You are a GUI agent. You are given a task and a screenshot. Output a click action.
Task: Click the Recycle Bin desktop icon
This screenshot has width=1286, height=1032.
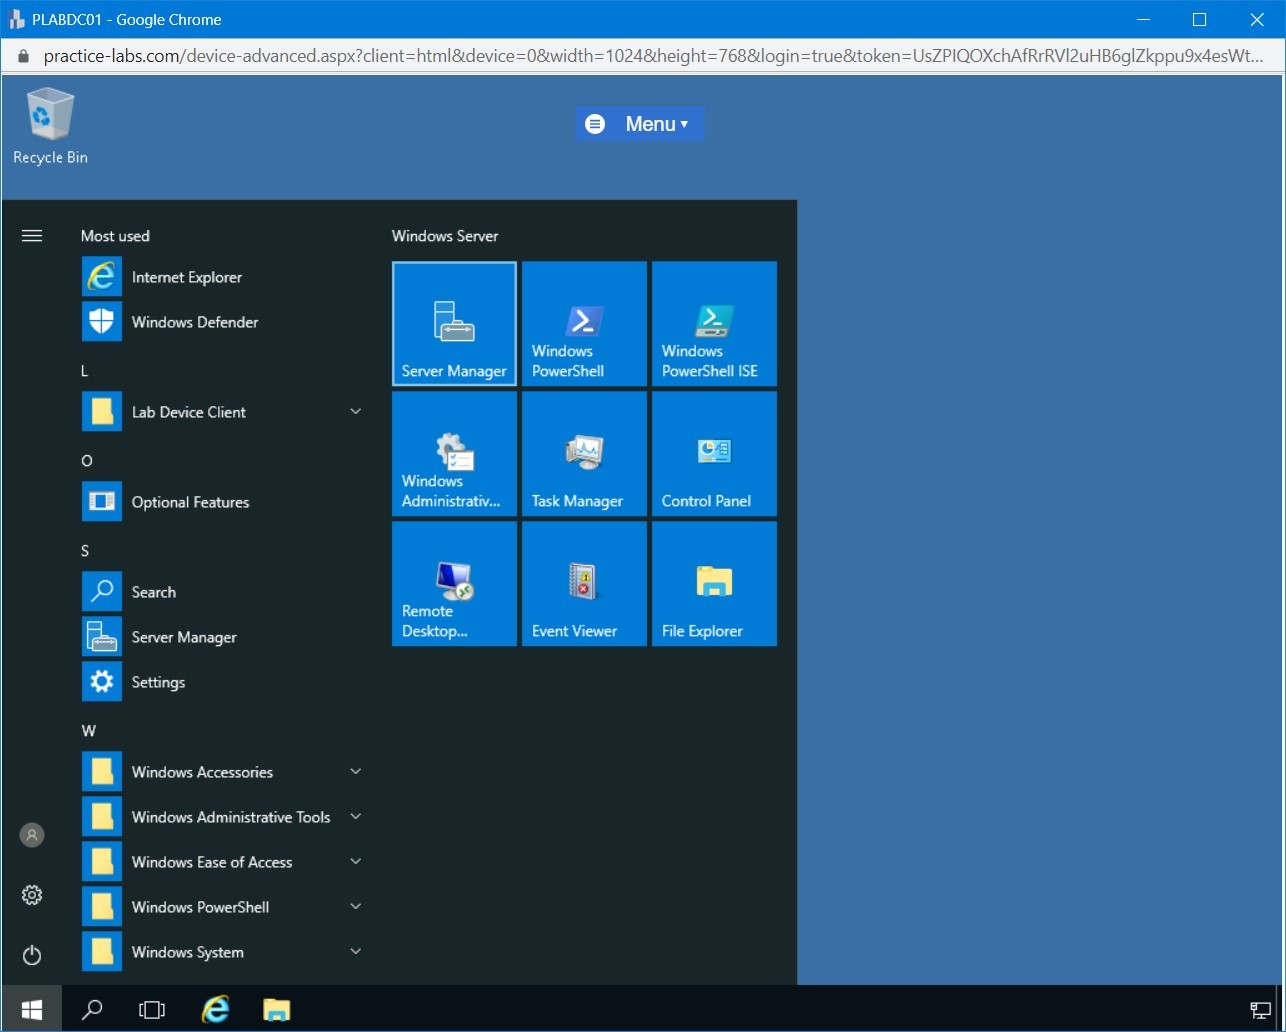50,126
